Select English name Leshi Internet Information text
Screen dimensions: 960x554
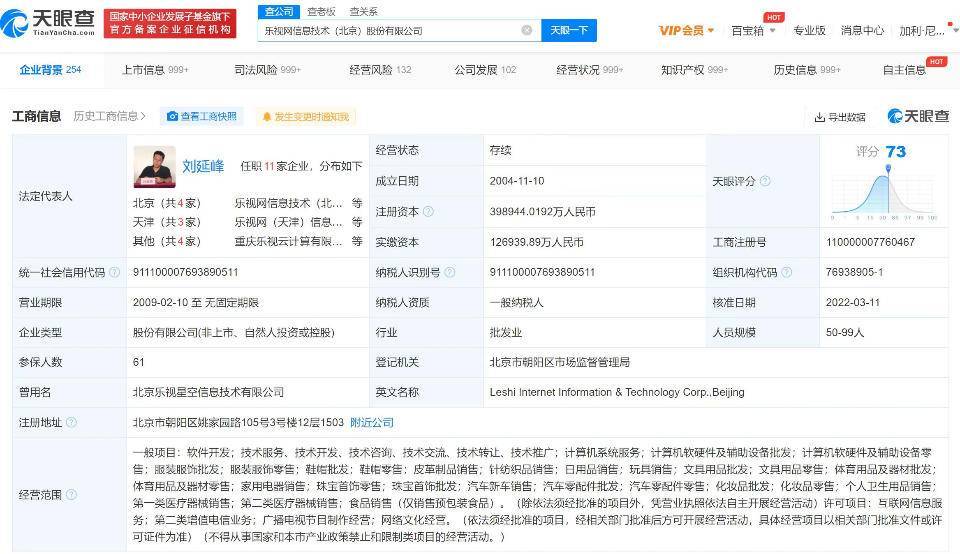pyautogui.click(x=617, y=392)
